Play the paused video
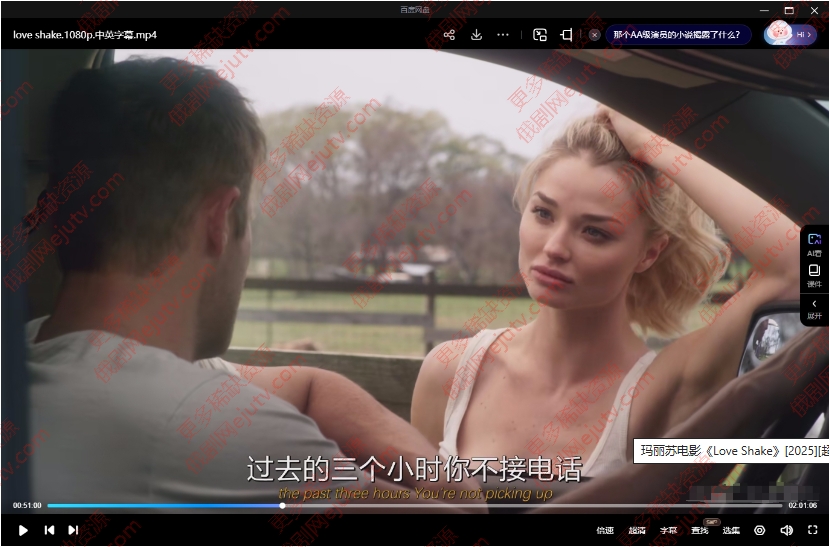 (x=23, y=530)
